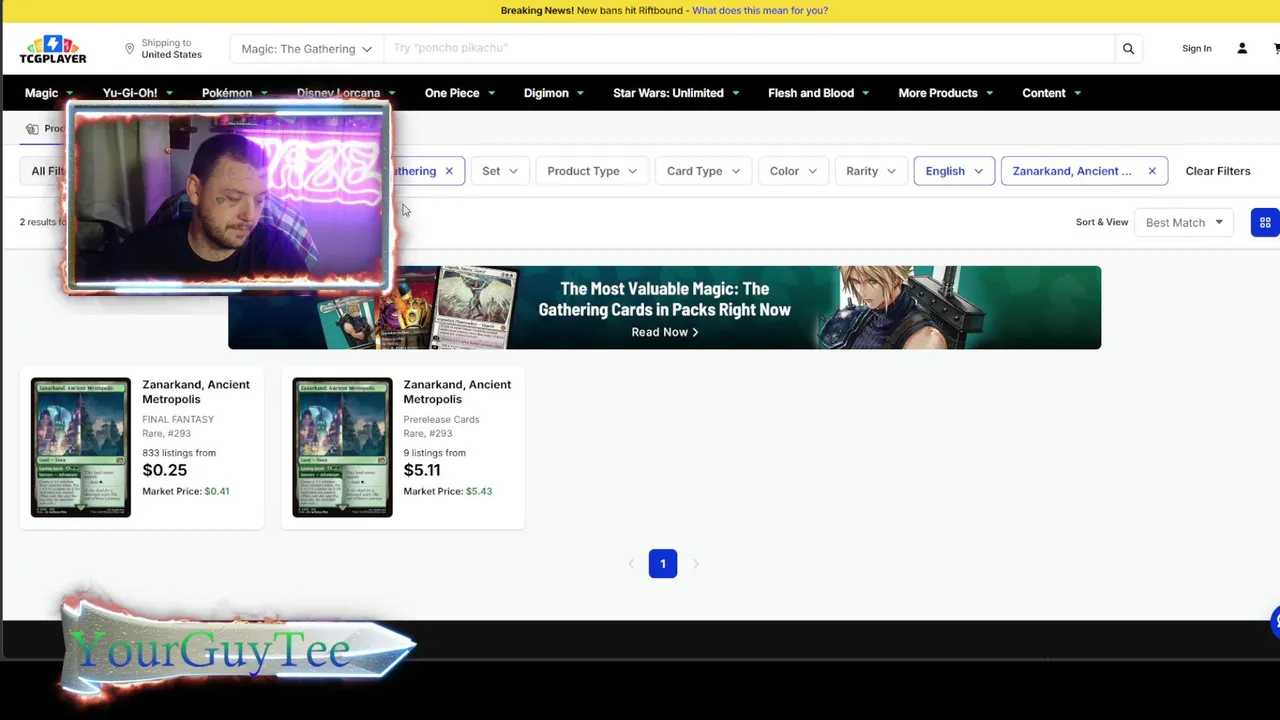This screenshot has width=1280, height=720.
Task: Click Zanarkand title of Prerelease Cards listing
Action: 457,392
